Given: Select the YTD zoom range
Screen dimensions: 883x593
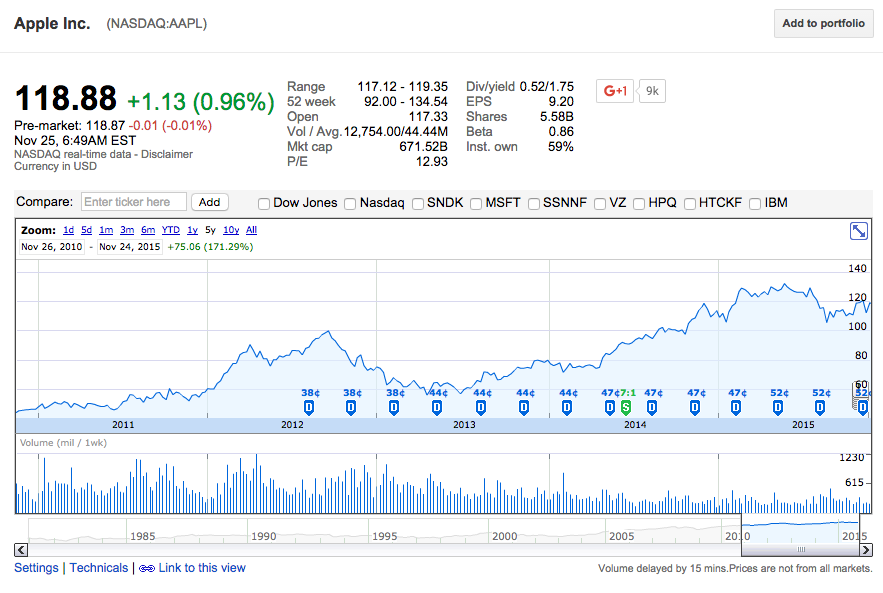Looking at the screenshot, I should pos(170,230).
